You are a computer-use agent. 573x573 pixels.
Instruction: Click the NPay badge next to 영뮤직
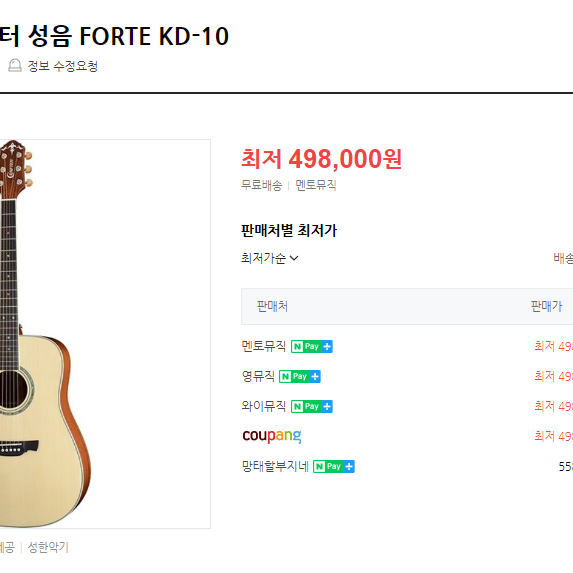click(300, 376)
